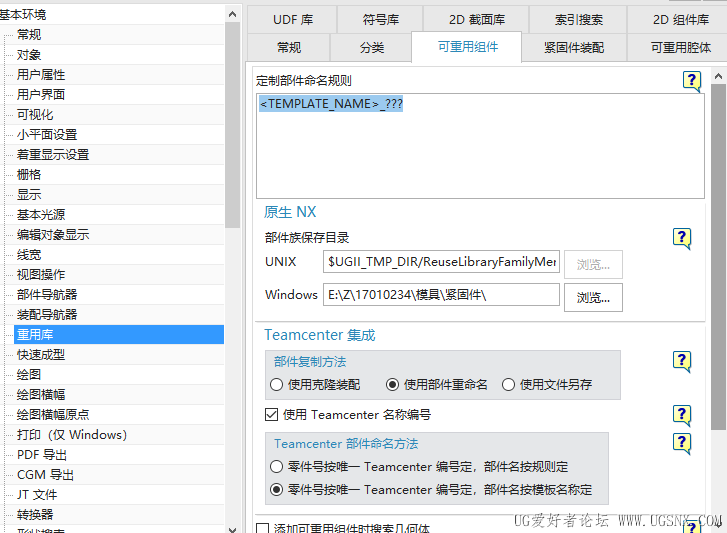Select 对象 in settings tree
Viewport: 727px width, 533px height.
[29, 55]
